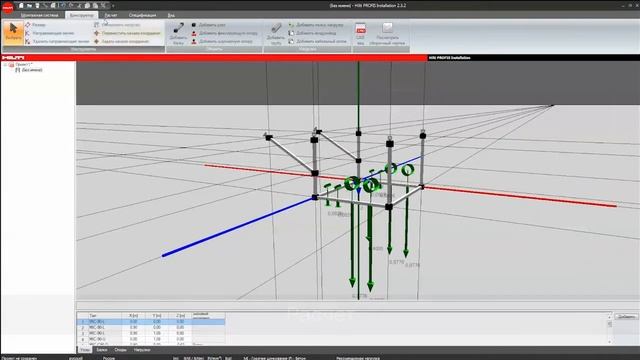Click Удалить направляющие линии tool

57,41
